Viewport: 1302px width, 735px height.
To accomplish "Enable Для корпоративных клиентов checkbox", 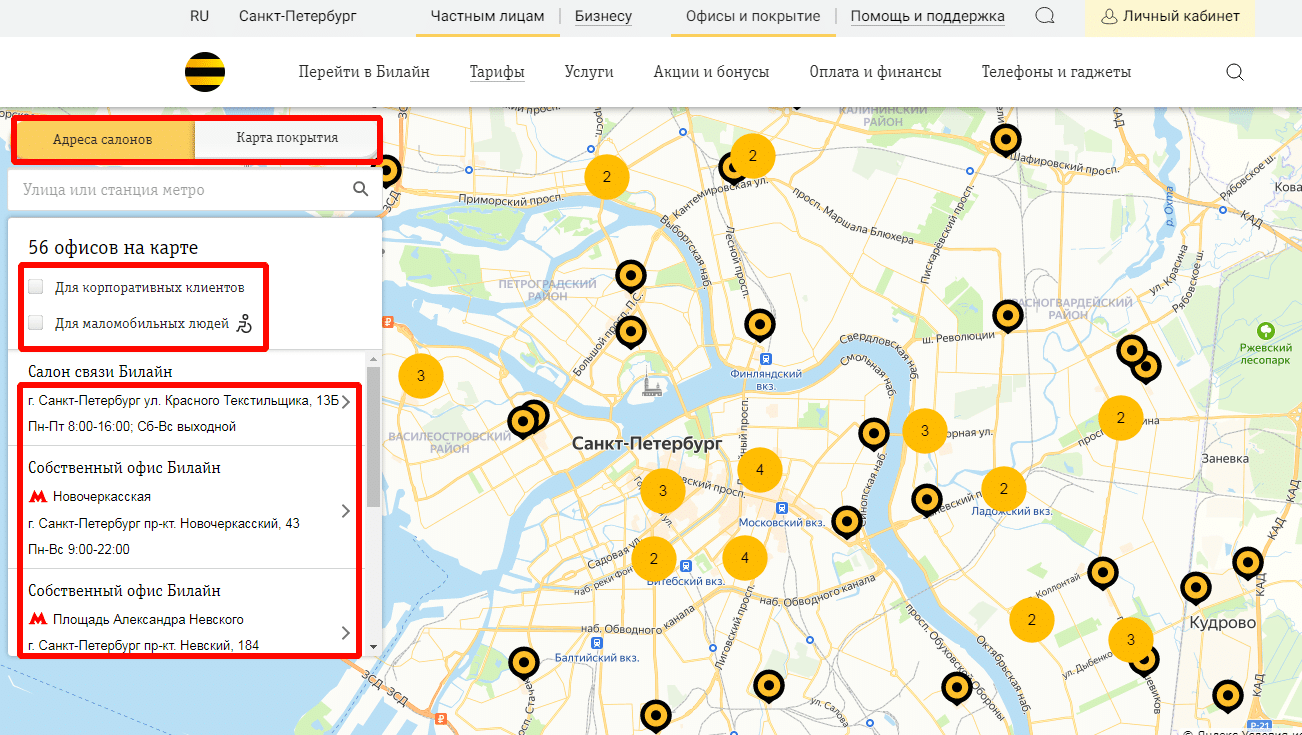I will (36, 287).
